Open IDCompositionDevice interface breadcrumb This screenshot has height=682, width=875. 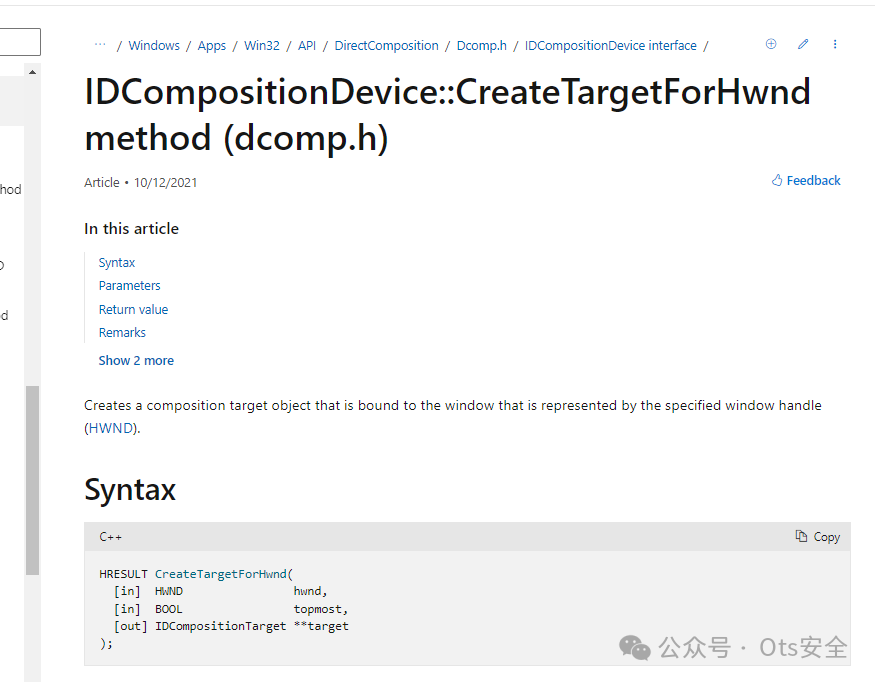coord(611,45)
